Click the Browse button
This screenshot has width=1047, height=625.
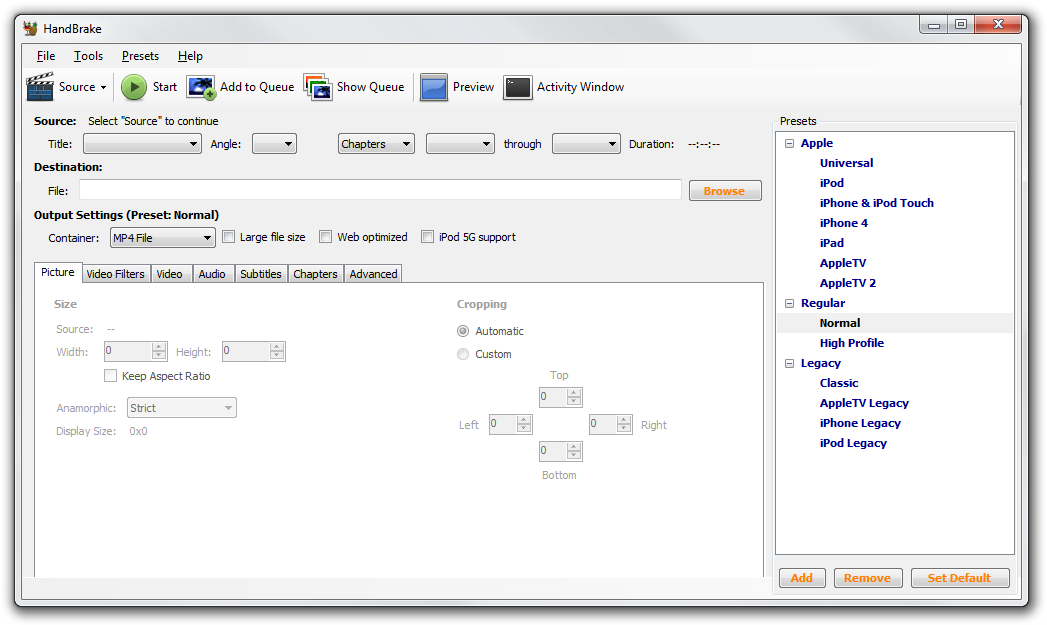[724, 191]
